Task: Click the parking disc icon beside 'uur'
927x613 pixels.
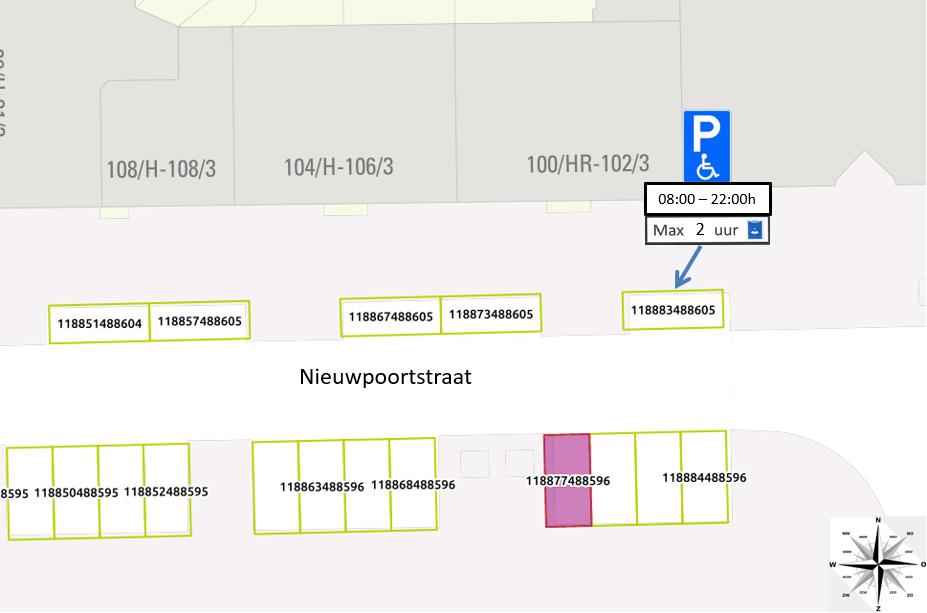Action: coord(756,230)
